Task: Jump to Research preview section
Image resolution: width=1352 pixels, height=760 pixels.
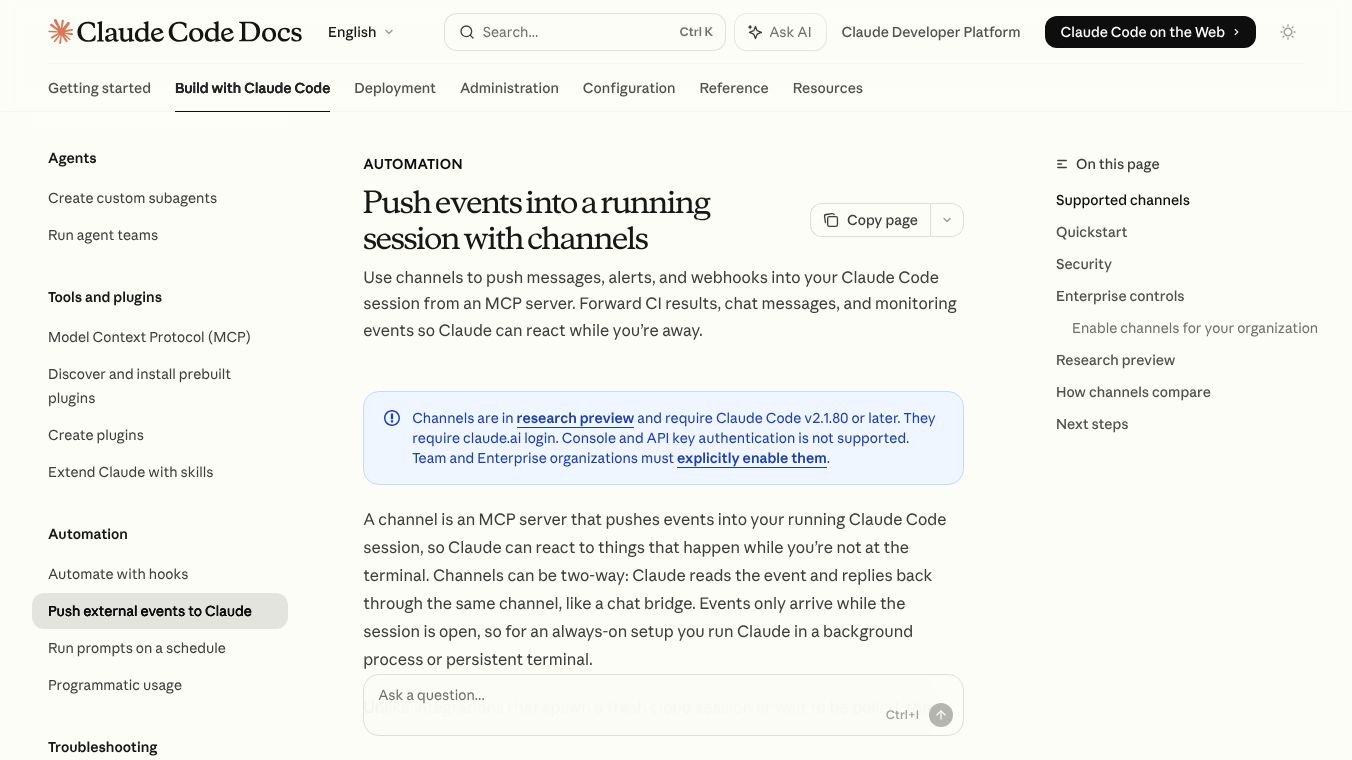Action: [1115, 360]
